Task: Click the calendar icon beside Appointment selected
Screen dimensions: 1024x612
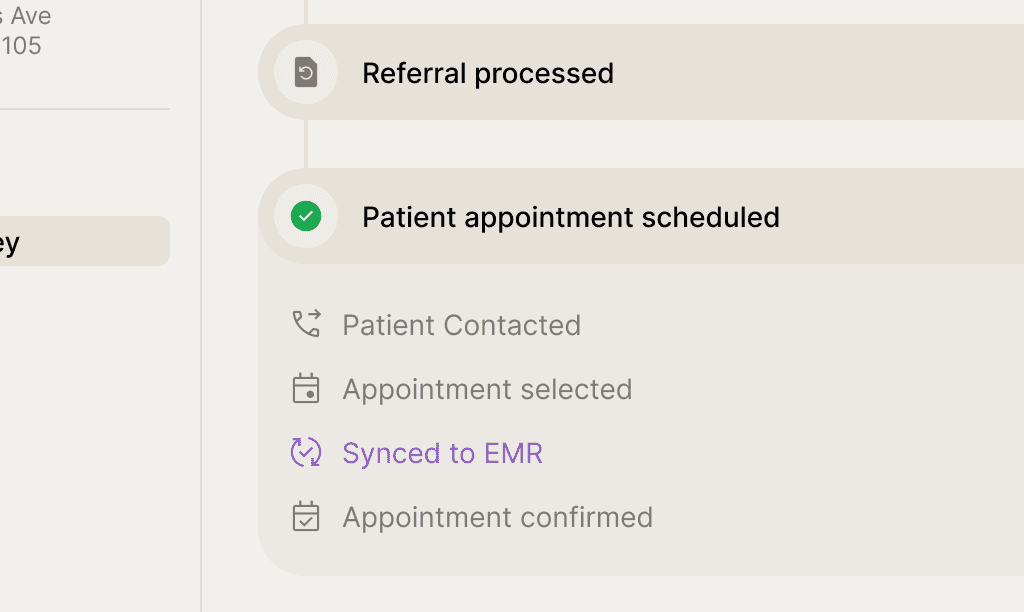Action: pyautogui.click(x=306, y=388)
